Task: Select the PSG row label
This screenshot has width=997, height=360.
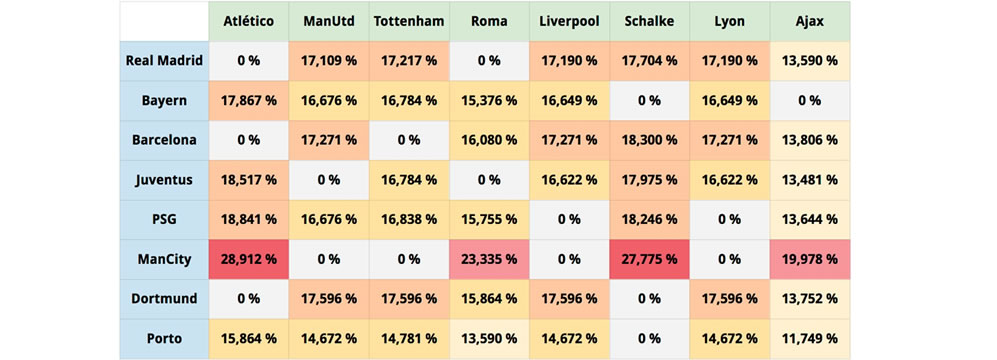Action: (x=164, y=220)
